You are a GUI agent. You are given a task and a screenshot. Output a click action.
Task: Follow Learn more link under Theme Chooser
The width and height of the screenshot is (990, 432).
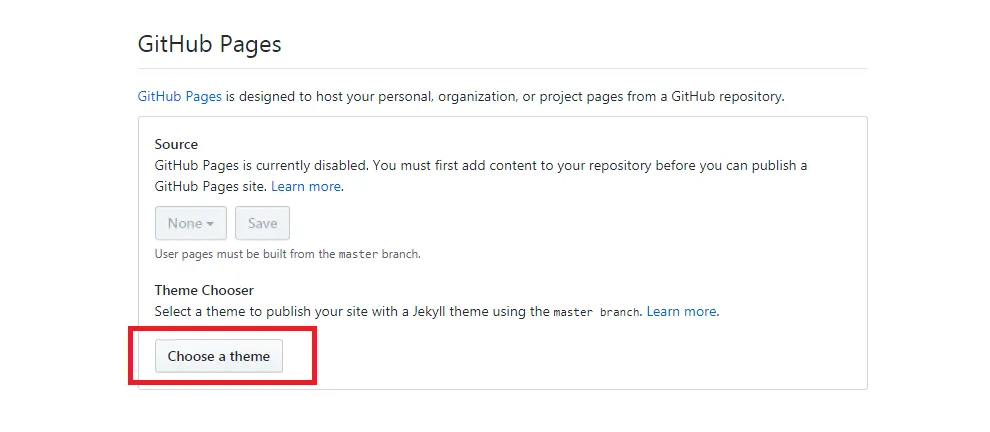pos(681,311)
